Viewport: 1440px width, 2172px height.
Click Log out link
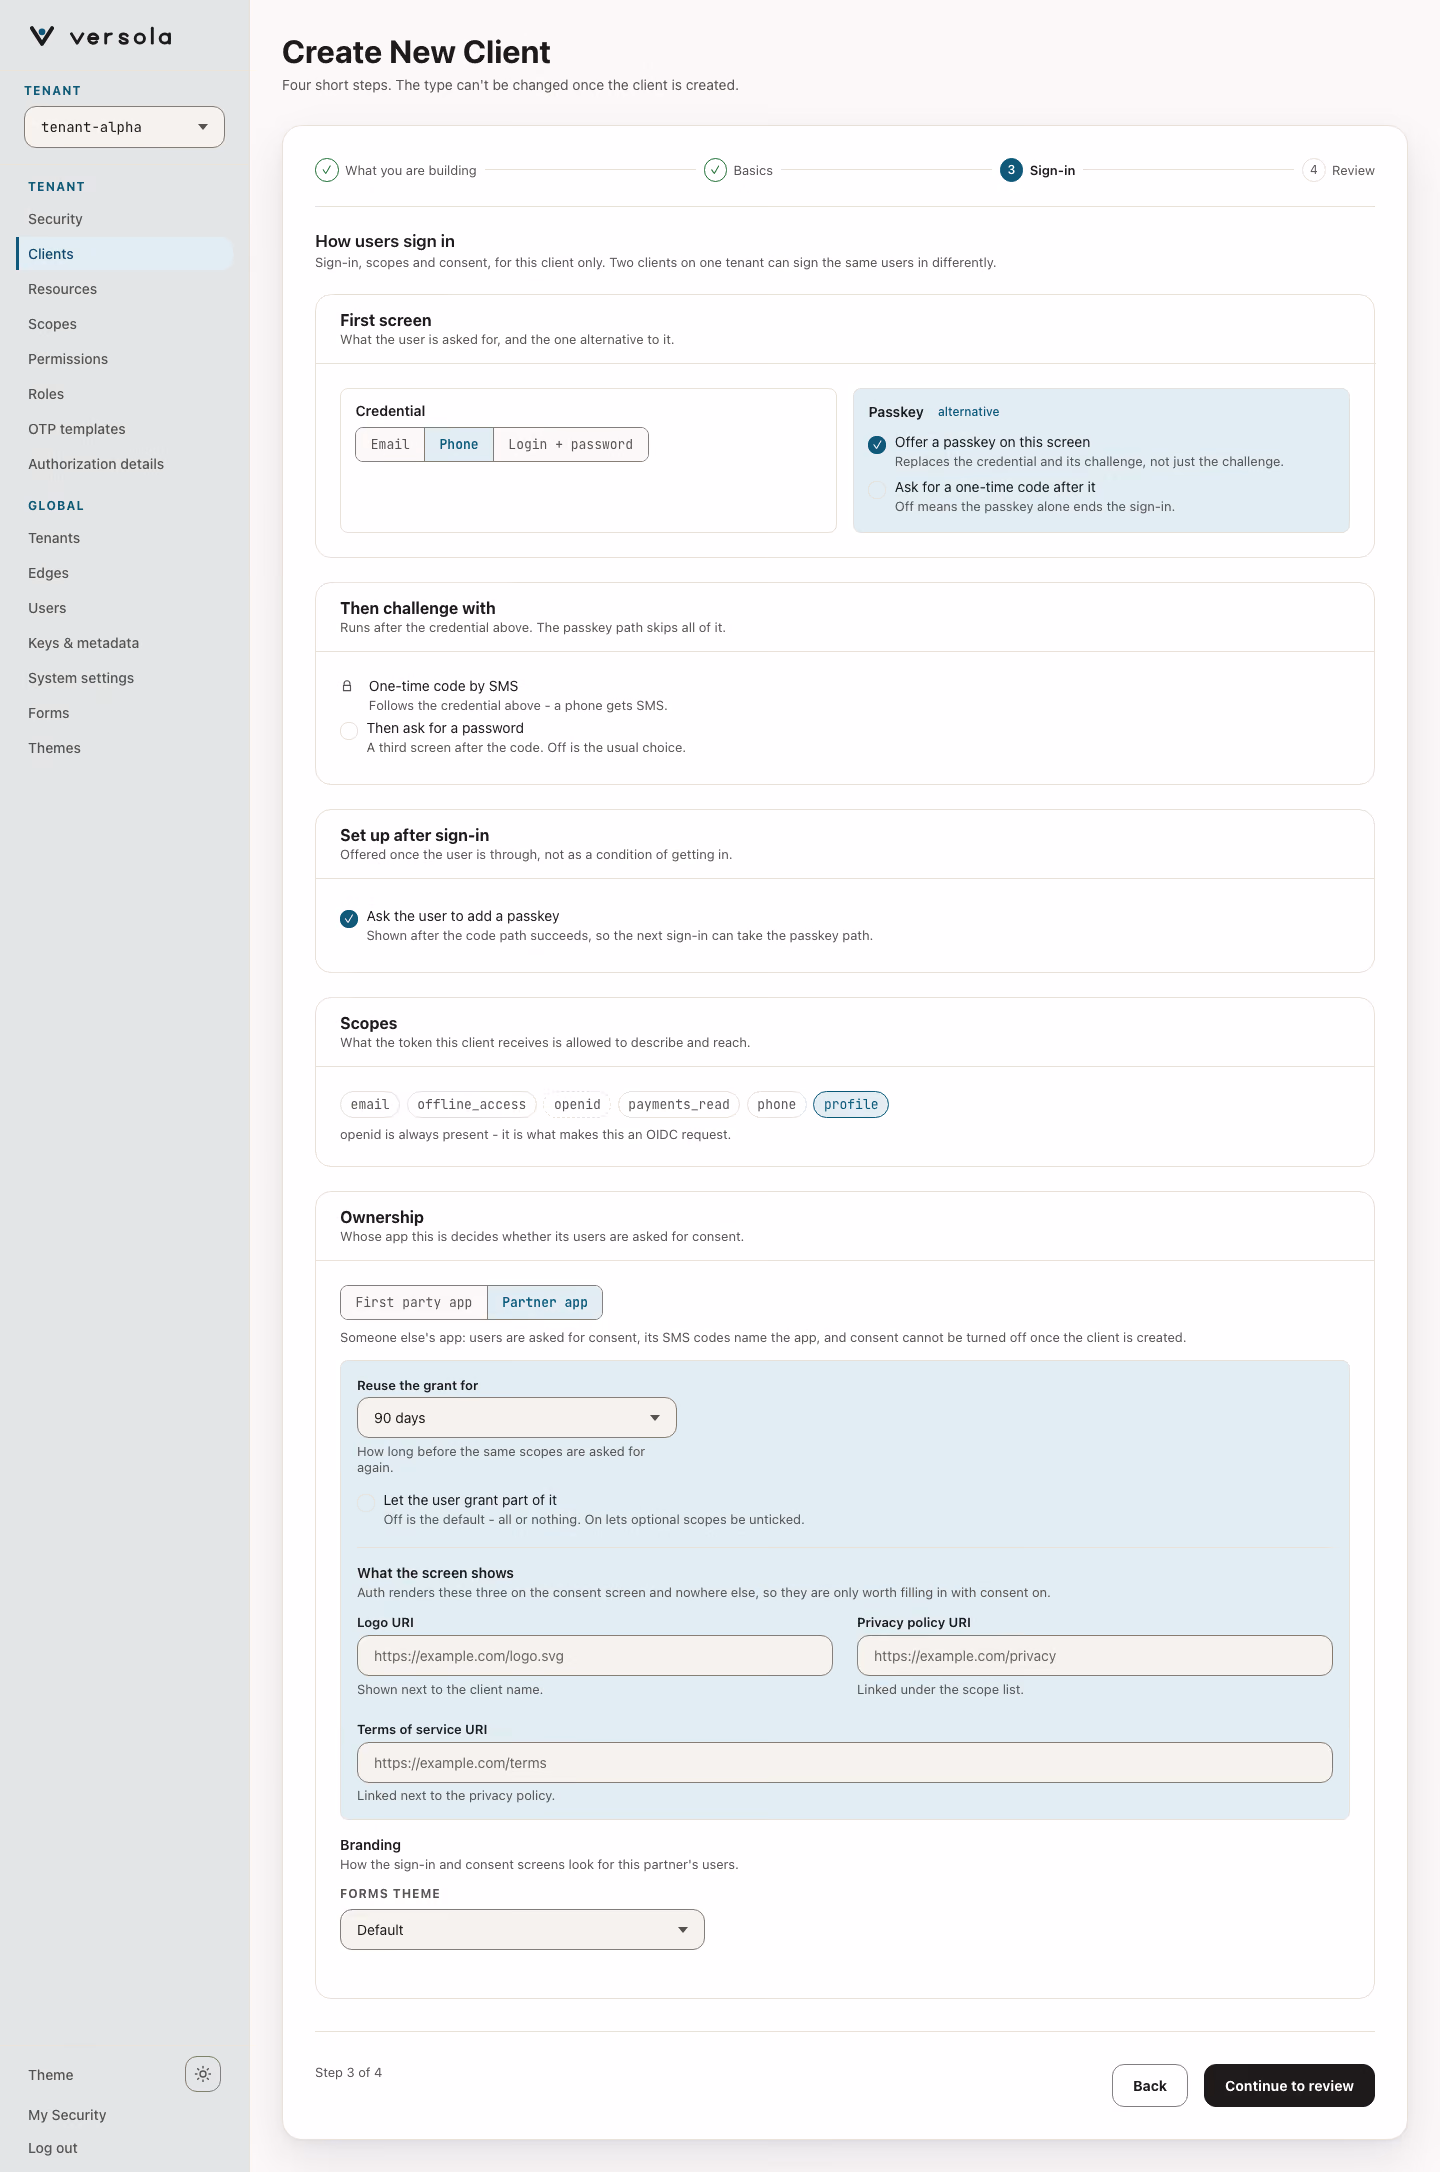(x=53, y=2148)
